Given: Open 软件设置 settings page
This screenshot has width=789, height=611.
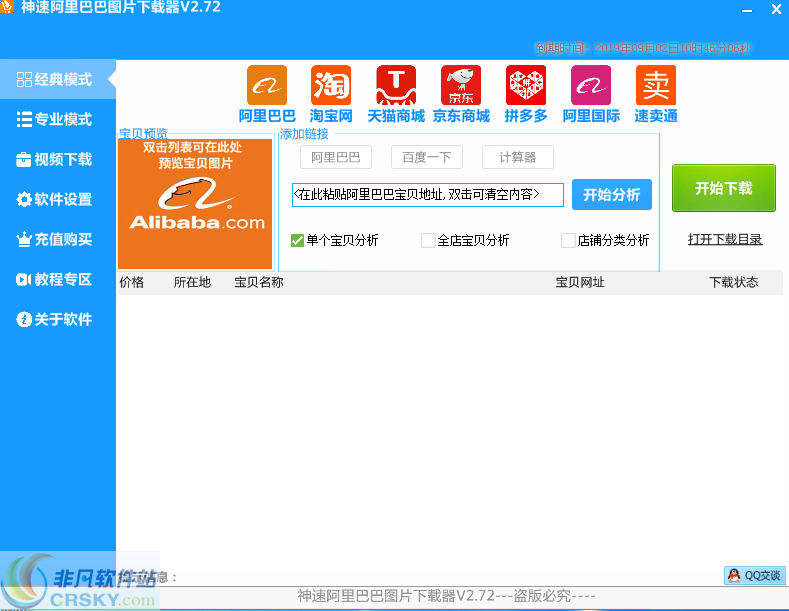Looking at the screenshot, I should coord(58,199).
